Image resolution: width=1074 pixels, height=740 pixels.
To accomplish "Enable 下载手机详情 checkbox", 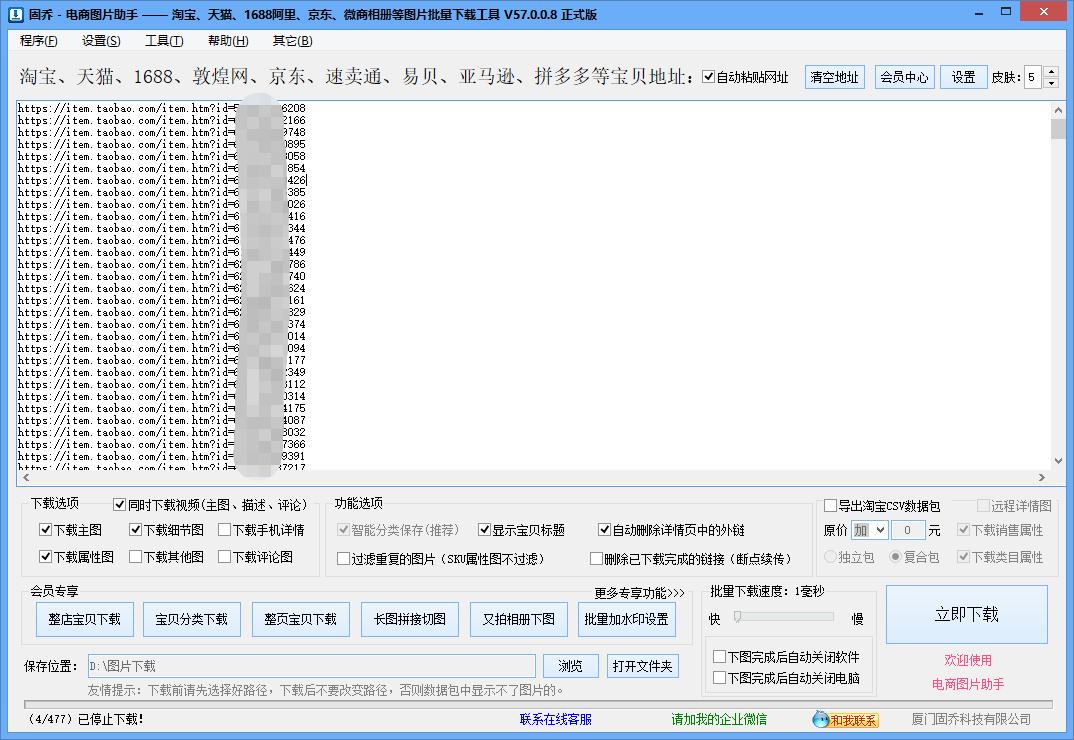I will click(x=224, y=530).
